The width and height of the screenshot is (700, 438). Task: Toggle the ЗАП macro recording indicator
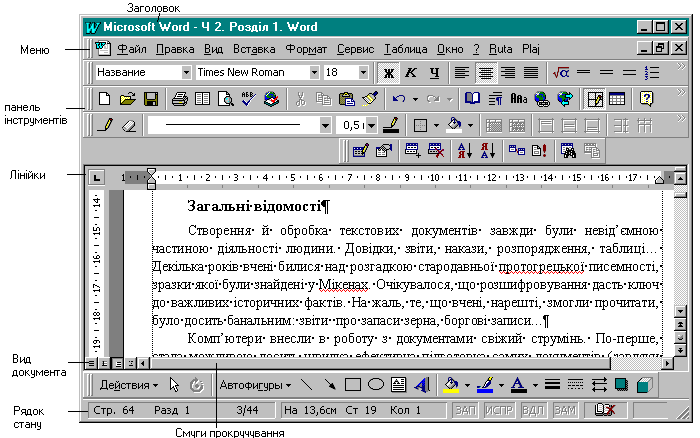click(x=465, y=410)
